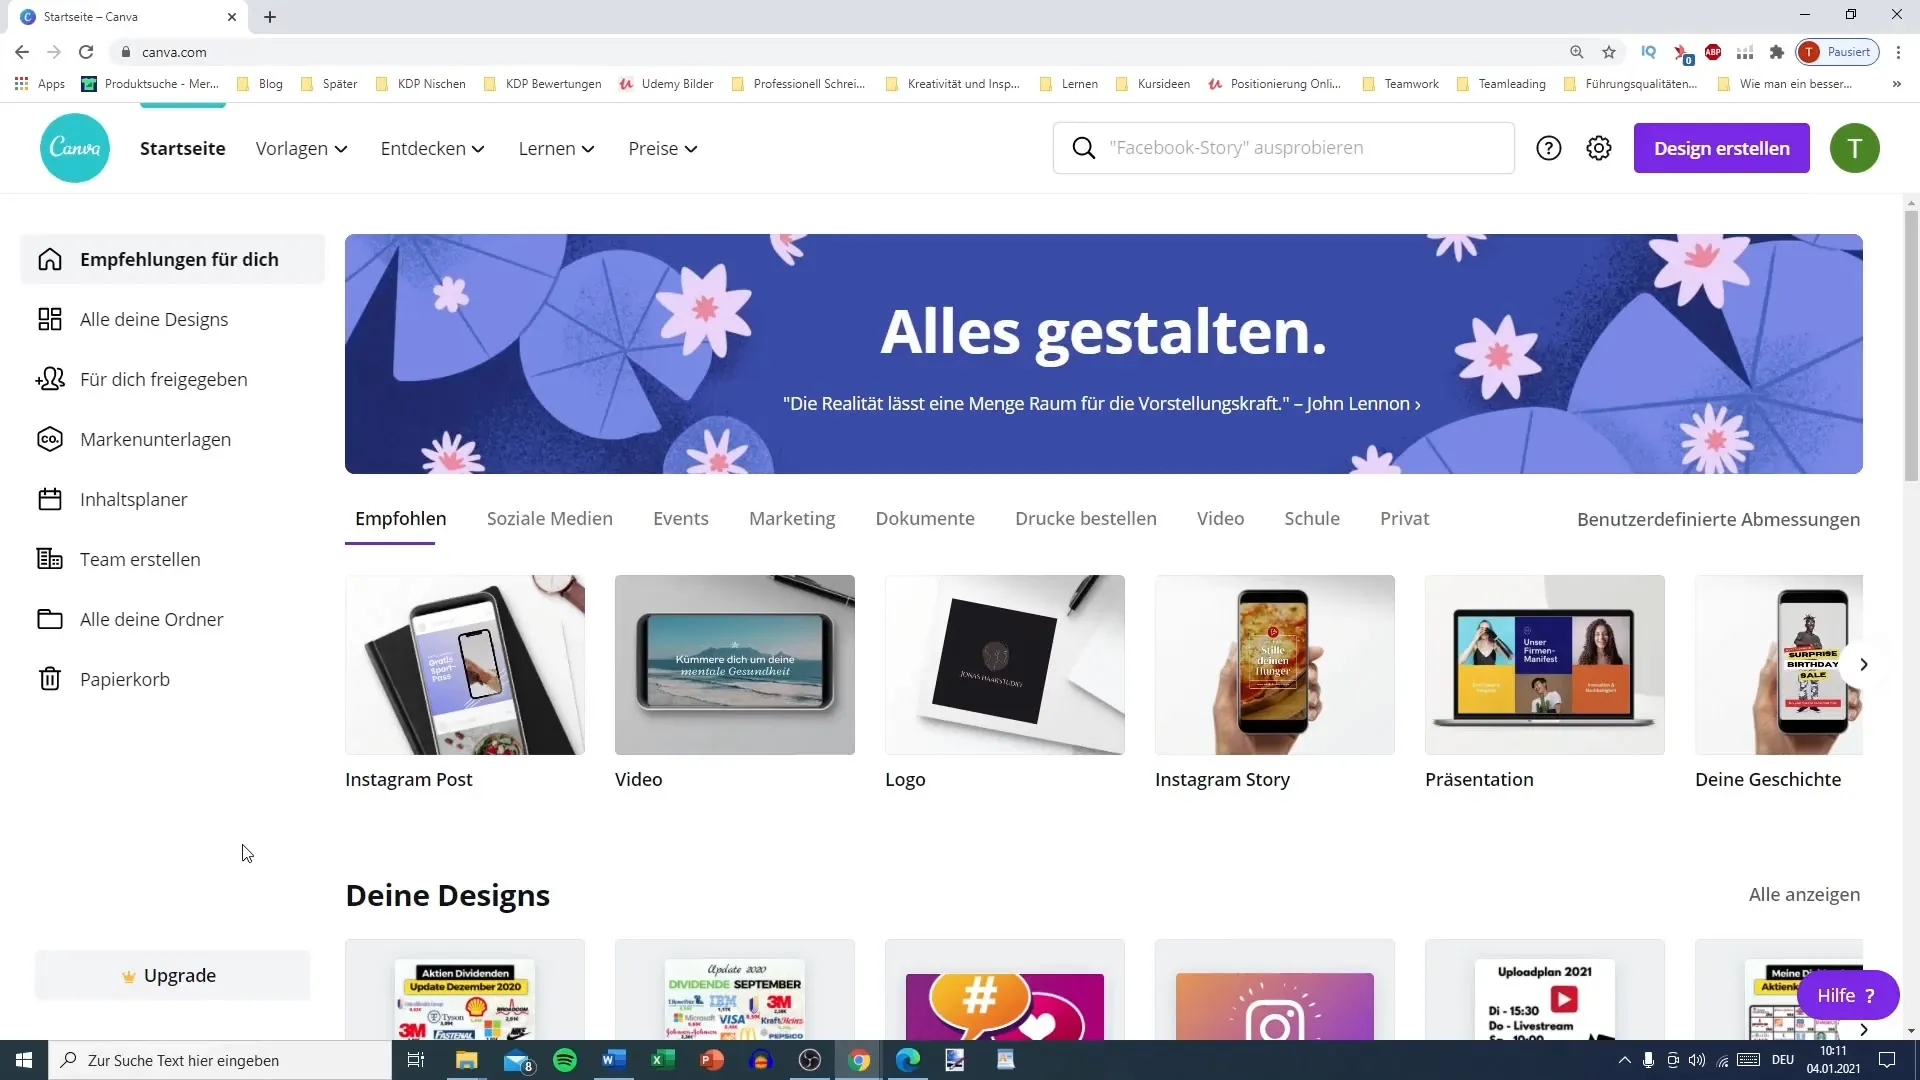Open the zoom magnifier icon in the address bar

[x=1577, y=52]
